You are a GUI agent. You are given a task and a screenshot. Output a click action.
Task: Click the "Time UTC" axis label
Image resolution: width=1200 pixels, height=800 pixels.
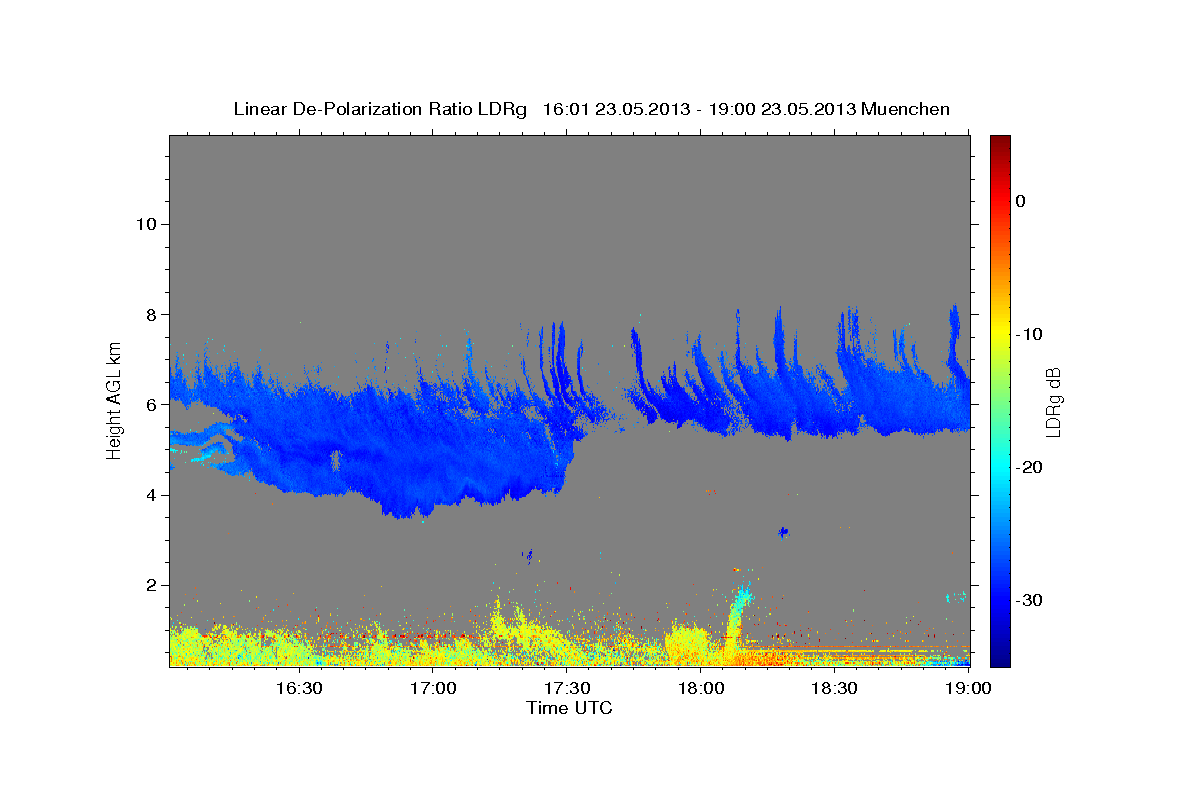(569, 708)
